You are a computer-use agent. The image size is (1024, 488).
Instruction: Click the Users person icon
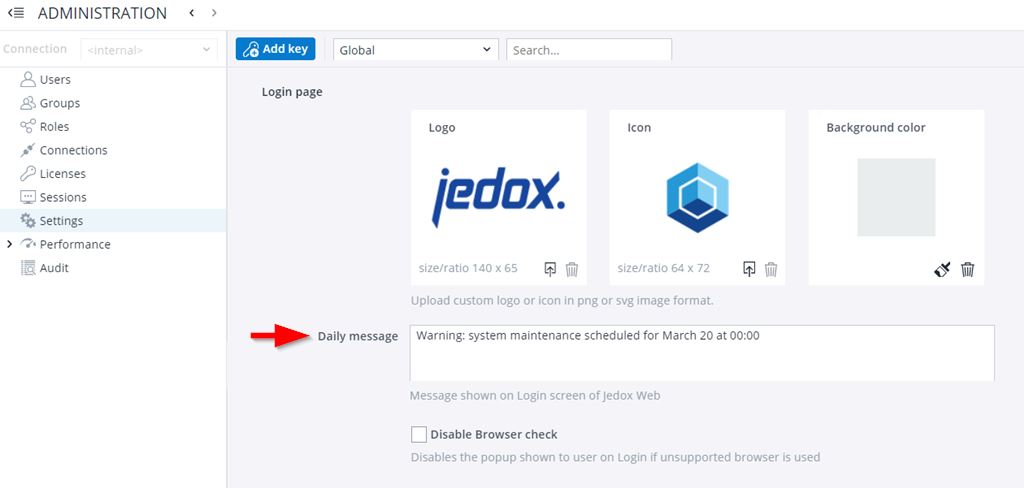tap(27, 79)
